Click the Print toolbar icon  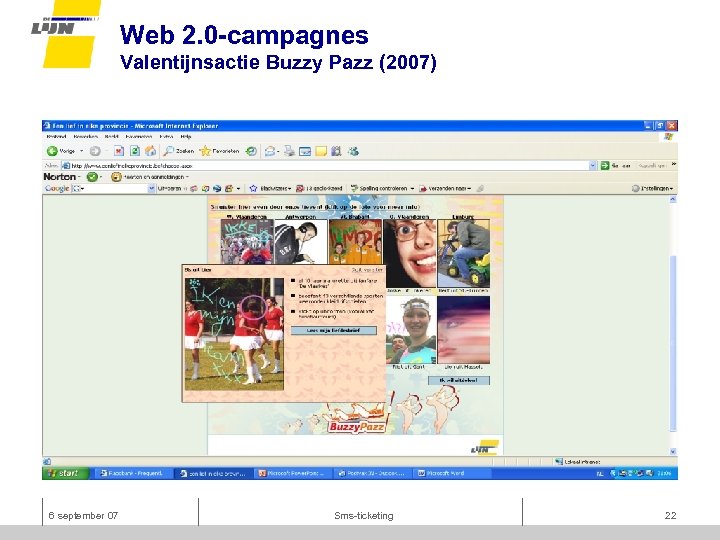289,151
